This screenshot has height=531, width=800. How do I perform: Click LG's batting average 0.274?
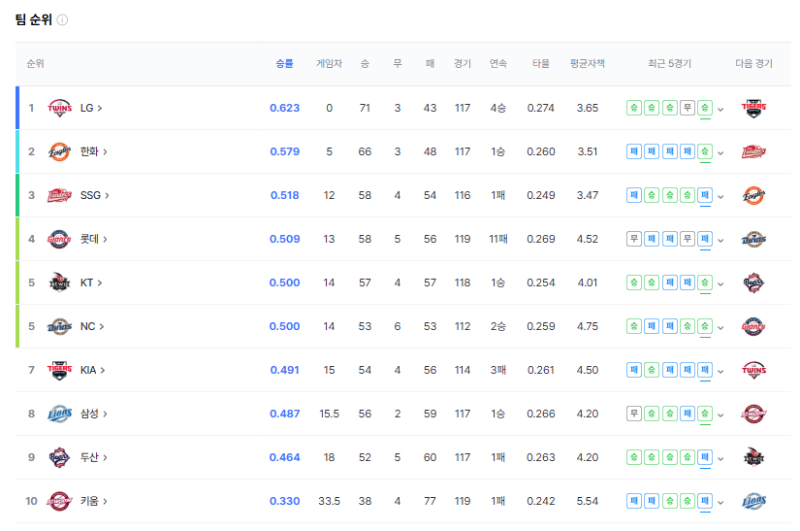[541, 108]
